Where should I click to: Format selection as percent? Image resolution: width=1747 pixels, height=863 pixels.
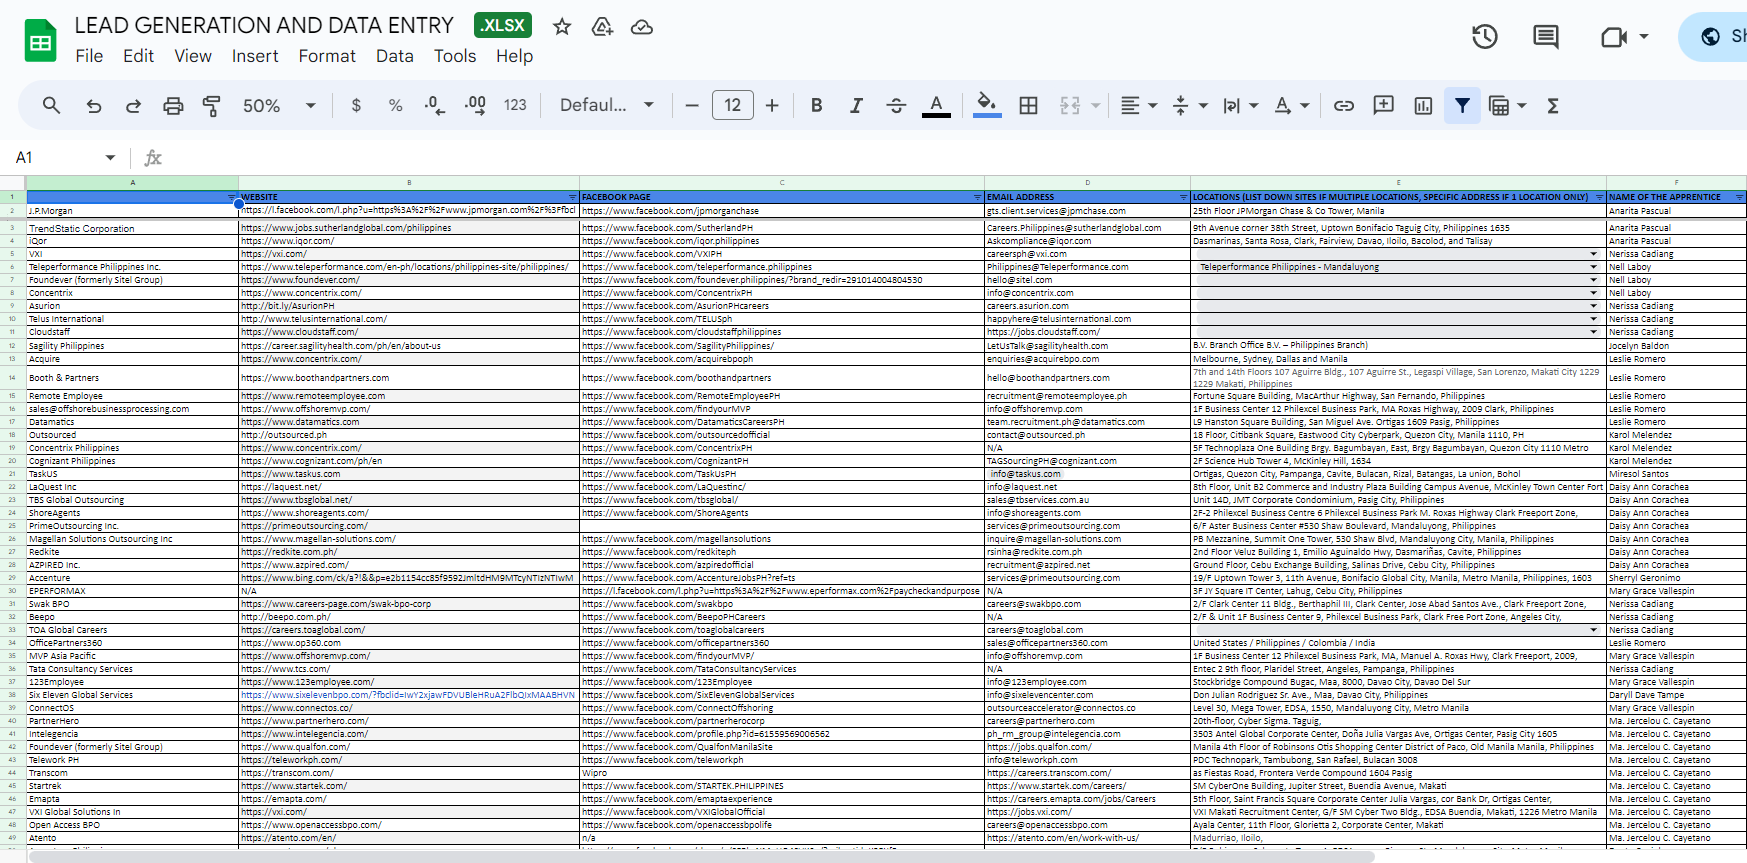(396, 105)
